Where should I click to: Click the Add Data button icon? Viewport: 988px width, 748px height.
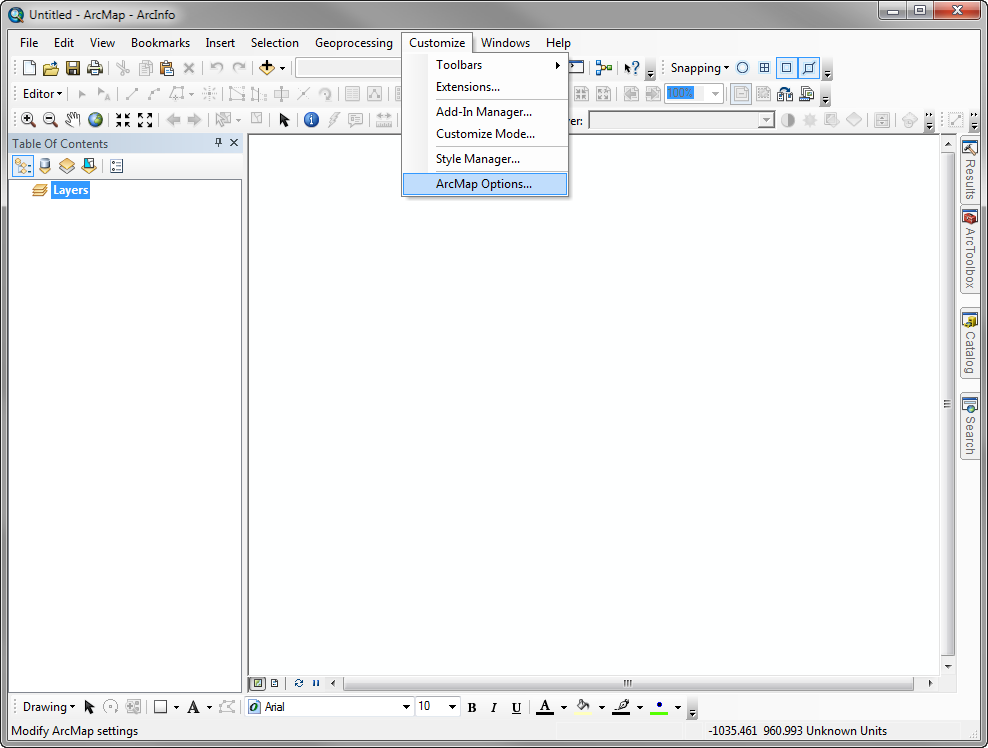266,68
